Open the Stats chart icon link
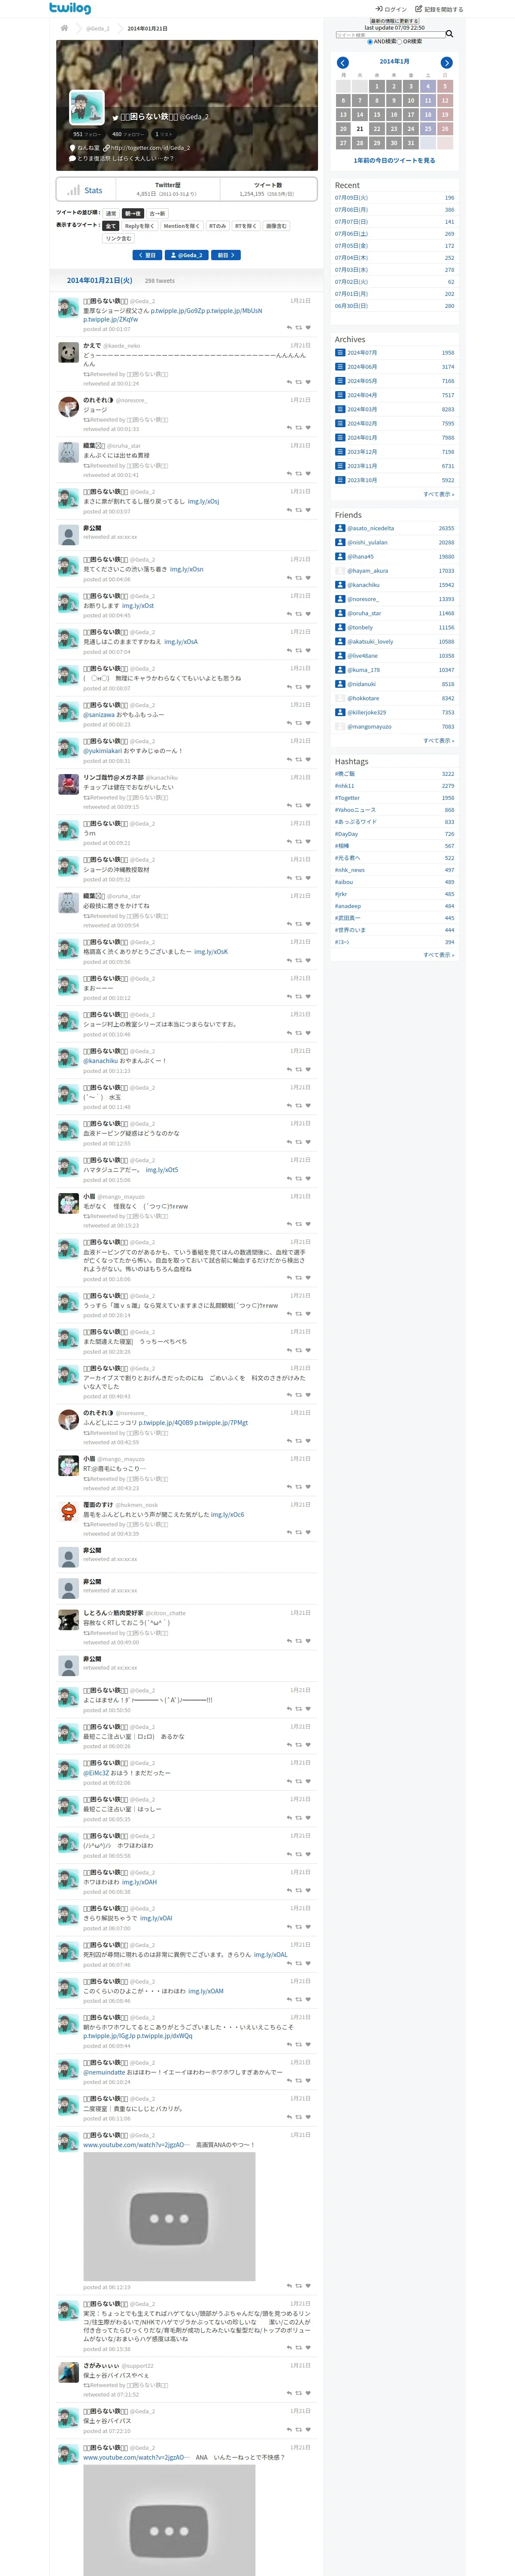The width and height of the screenshot is (515, 2576). click(x=73, y=190)
